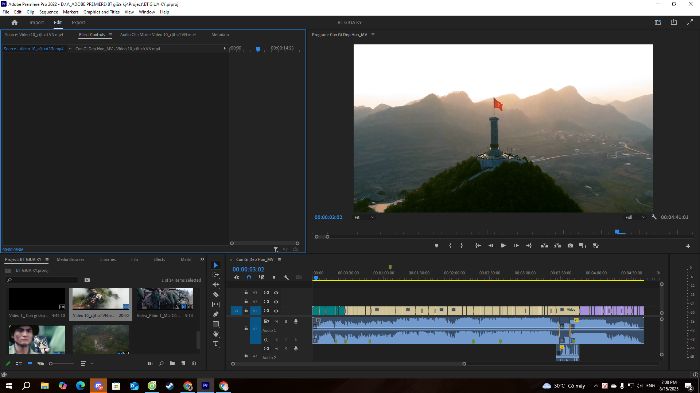Solo audio track A1

pos(286,322)
